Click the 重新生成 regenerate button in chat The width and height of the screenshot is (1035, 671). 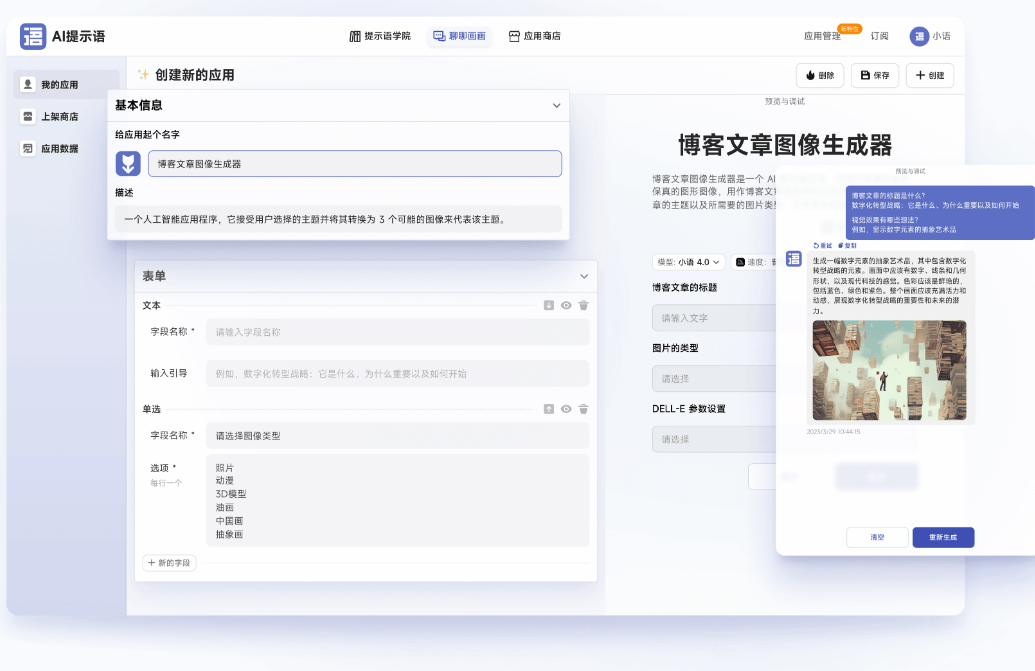click(x=942, y=537)
